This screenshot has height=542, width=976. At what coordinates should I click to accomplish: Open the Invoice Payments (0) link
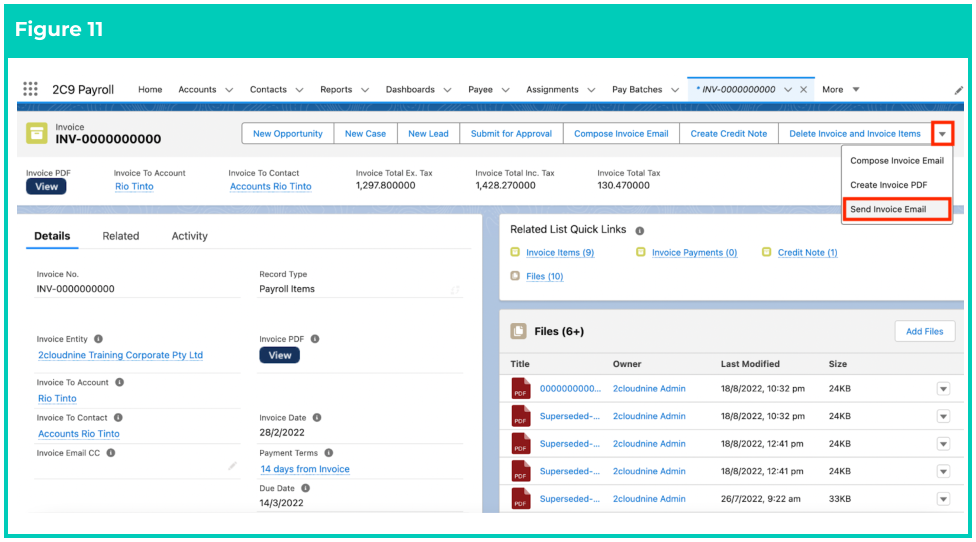click(x=694, y=252)
